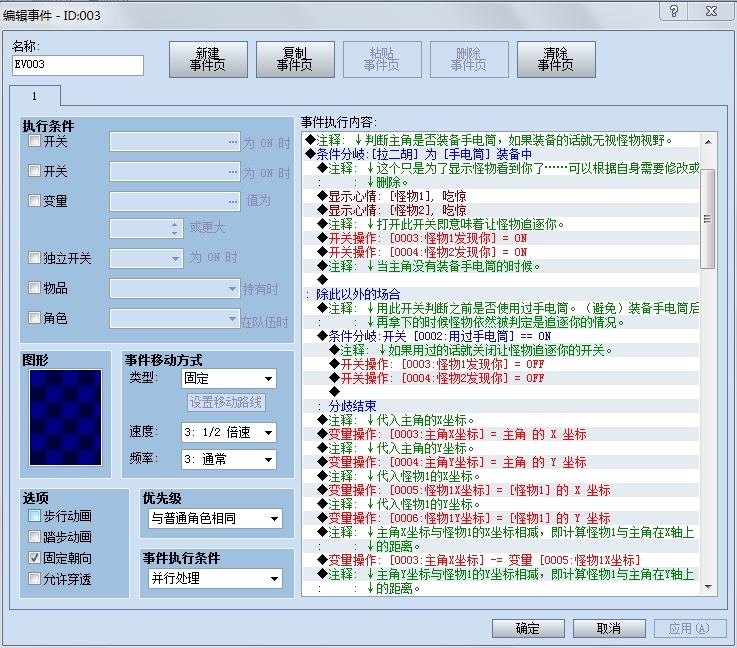Select 变量操作 [0006:怪物1Y坐标] line
Viewport: 737px width, 648px height.
click(501, 518)
